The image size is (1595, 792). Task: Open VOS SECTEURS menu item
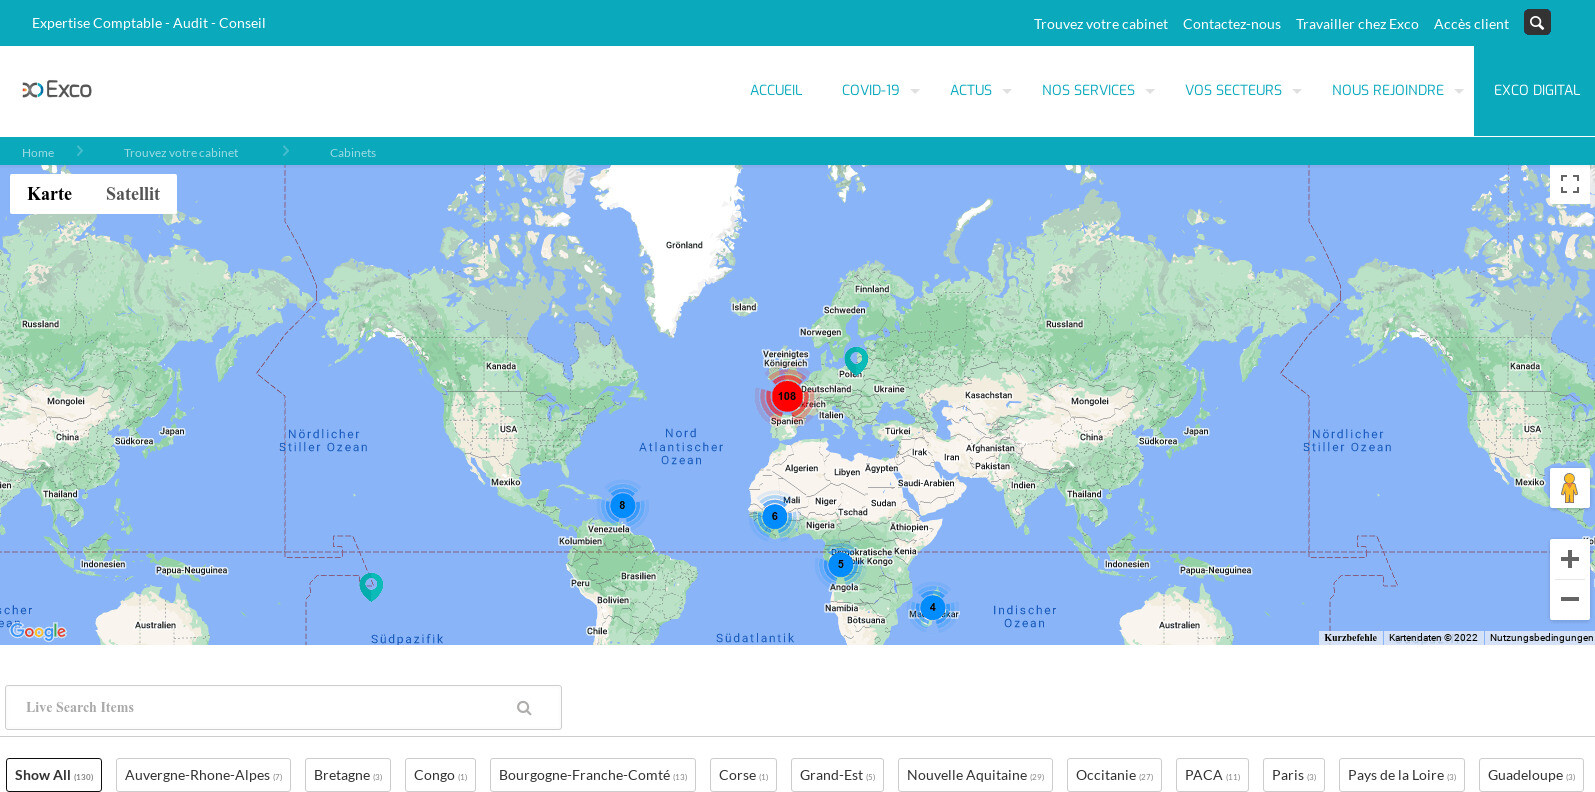(x=1233, y=90)
